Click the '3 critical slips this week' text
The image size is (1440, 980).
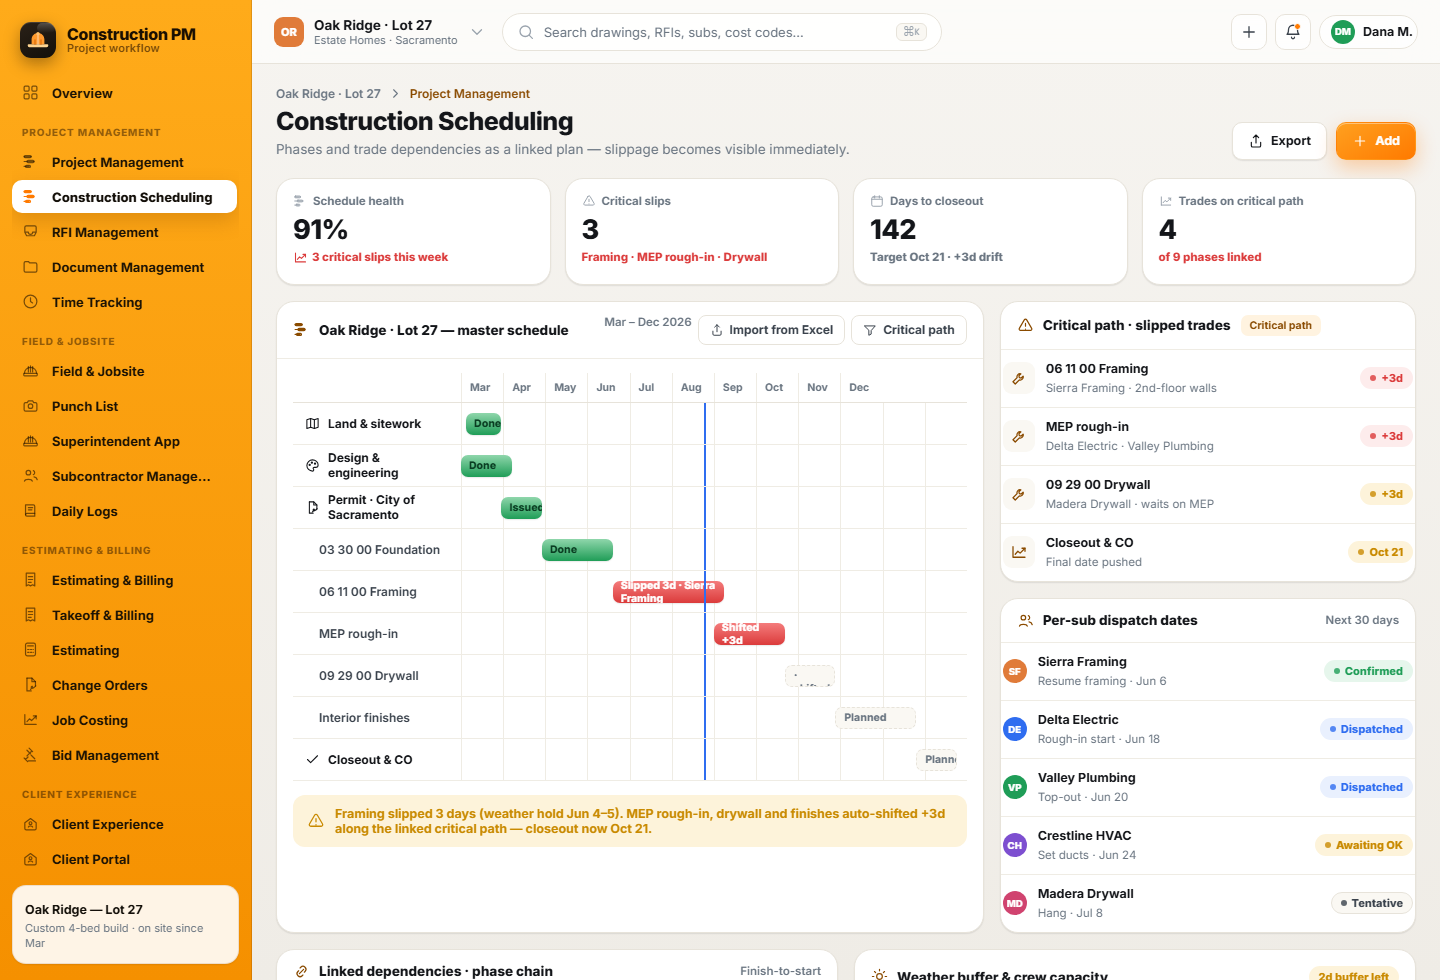pyautogui.click(x=380, y=257)
